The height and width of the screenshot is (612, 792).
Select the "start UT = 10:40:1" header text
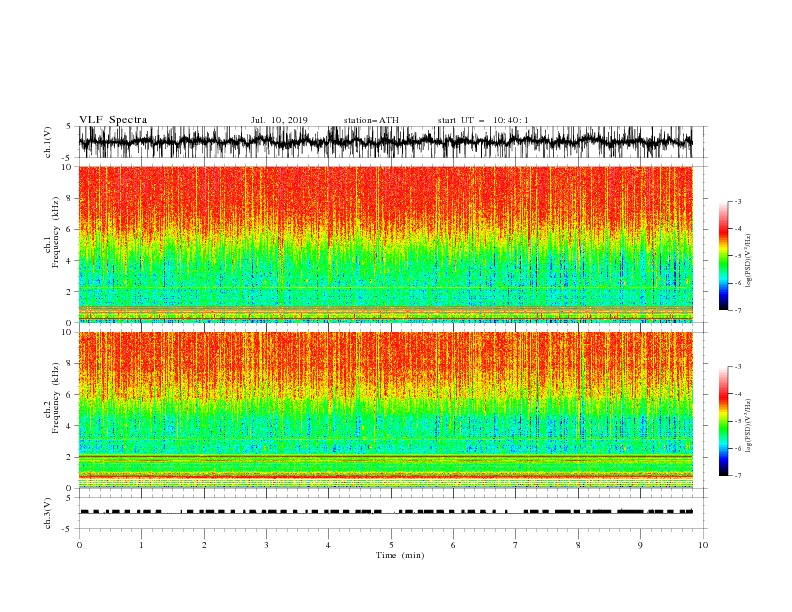tap(483, 120)
